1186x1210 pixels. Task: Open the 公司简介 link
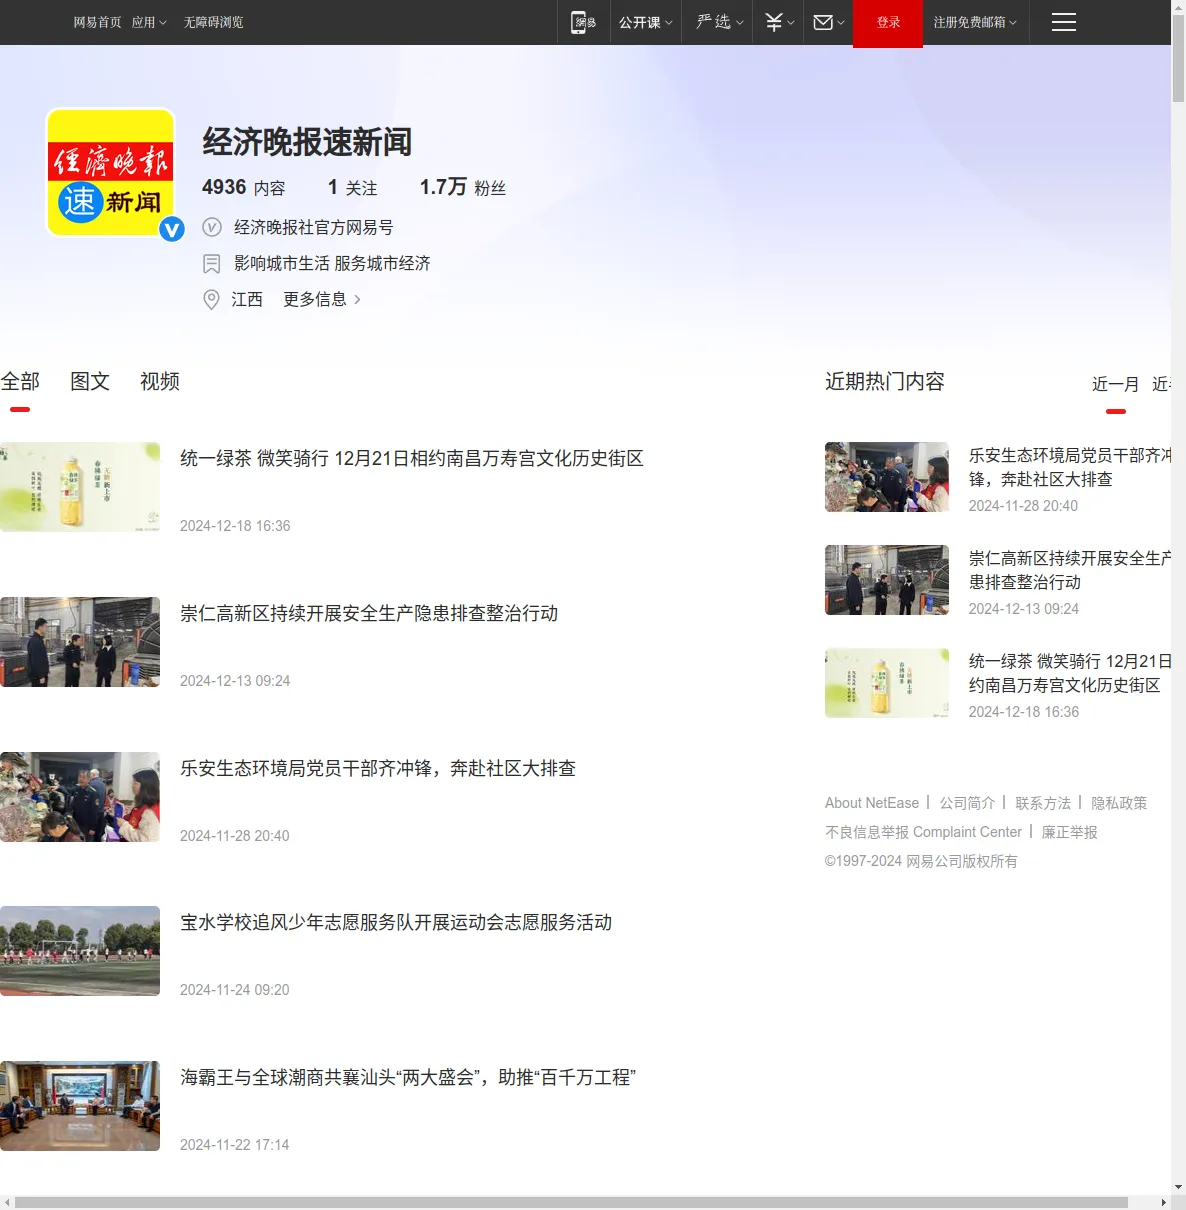(967, 803)
